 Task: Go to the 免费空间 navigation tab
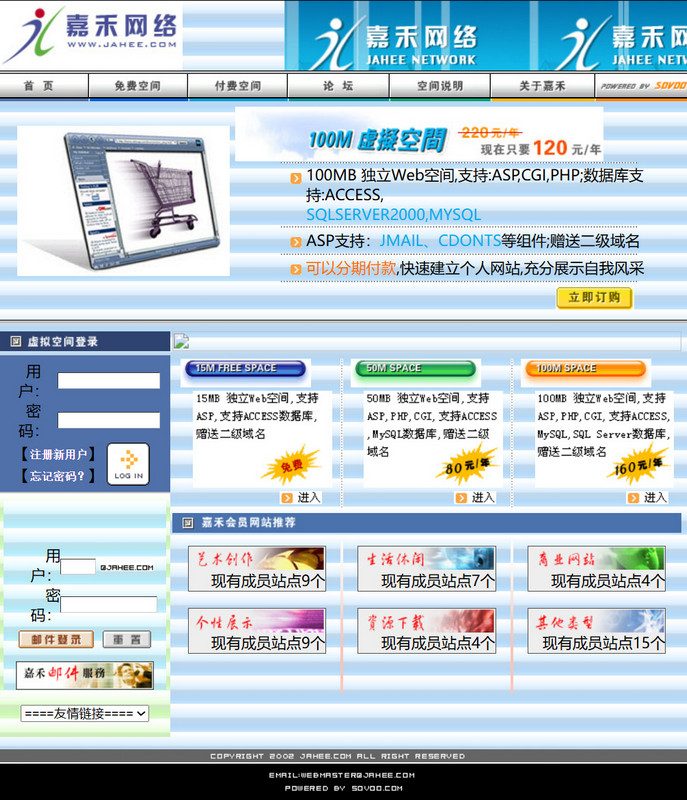coord(137,86)
